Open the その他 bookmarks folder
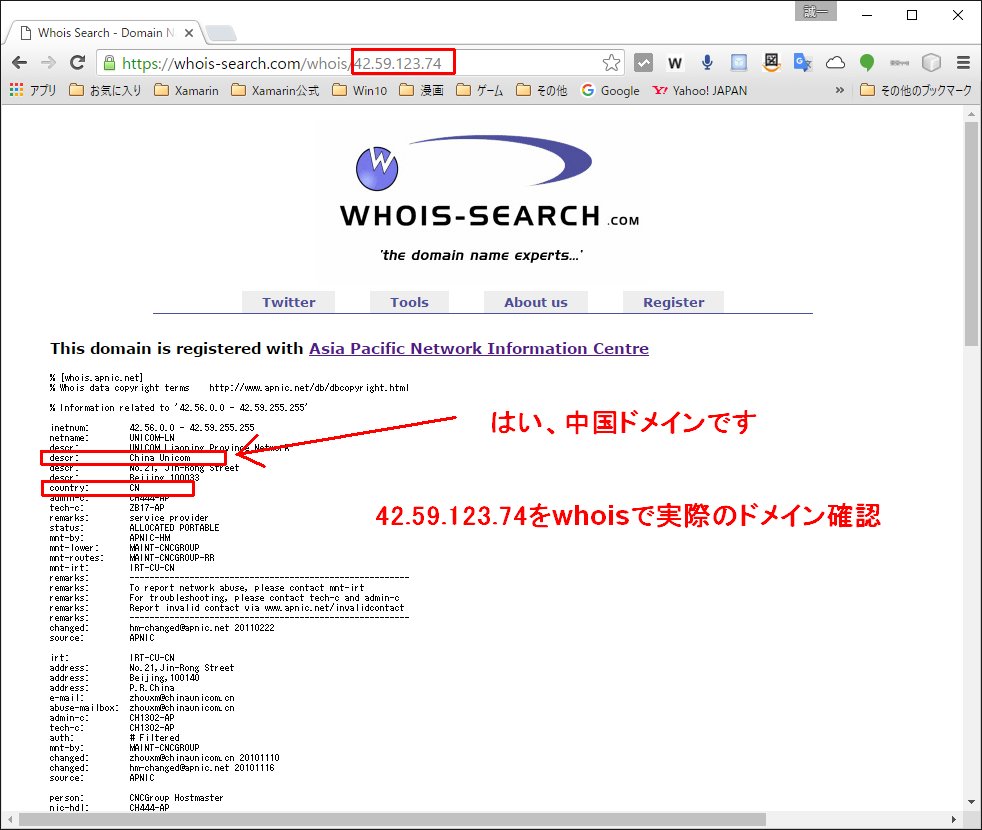Viewport: 982px width, 830px height. pos(542,90)
